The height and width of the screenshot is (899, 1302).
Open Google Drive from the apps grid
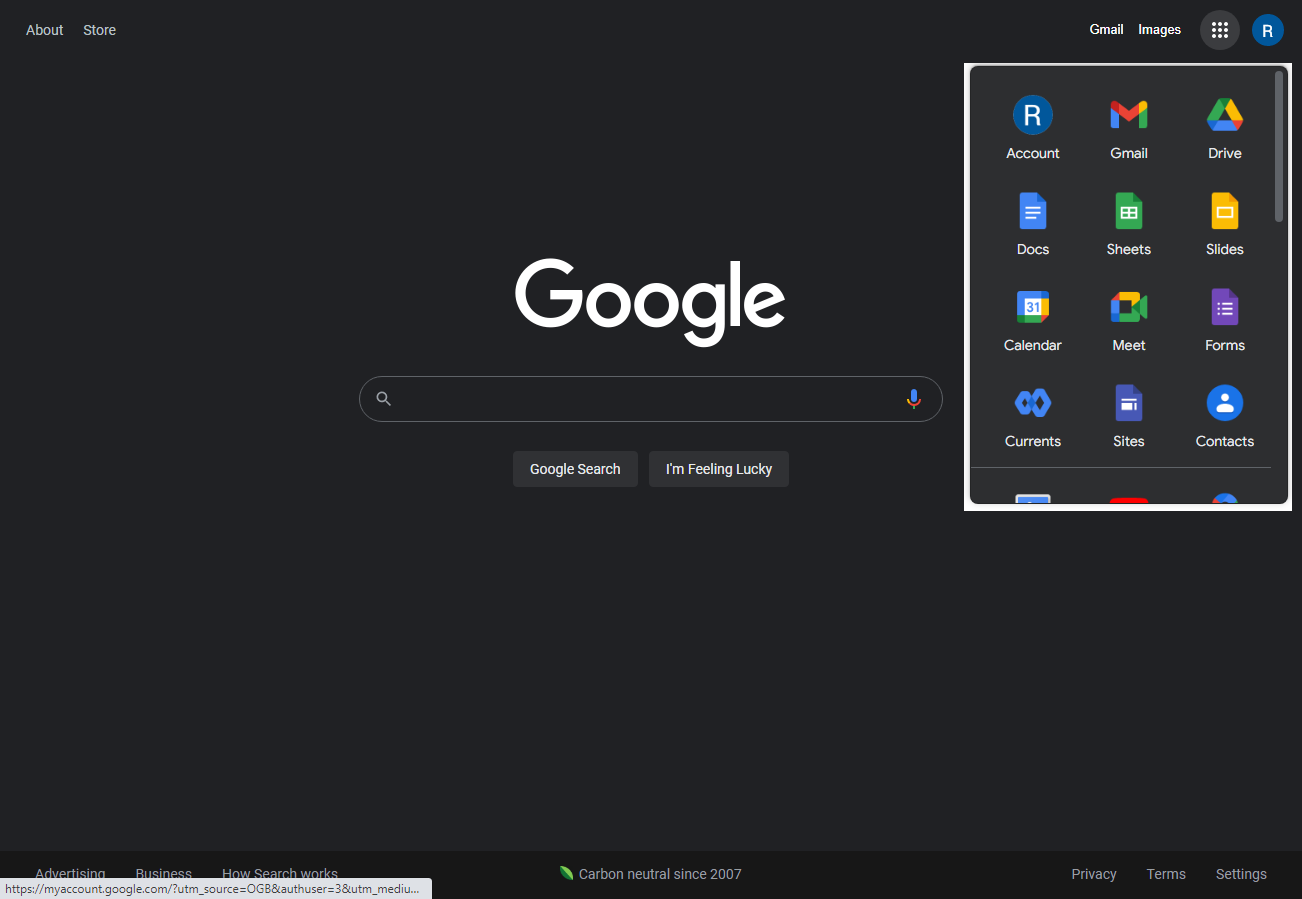pyautogui.click(x=1224, y=127)
